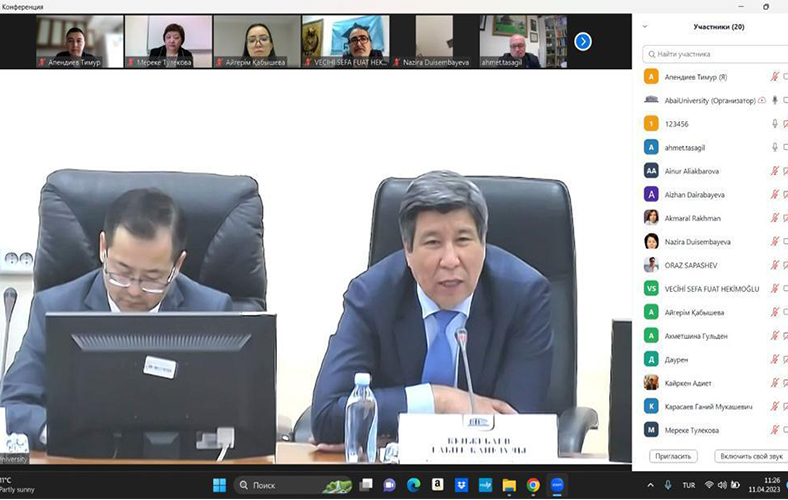Click AbaiUniversity organizer's microphone icon
This screenshot has width=788, height=500.
tap(774, 100)
